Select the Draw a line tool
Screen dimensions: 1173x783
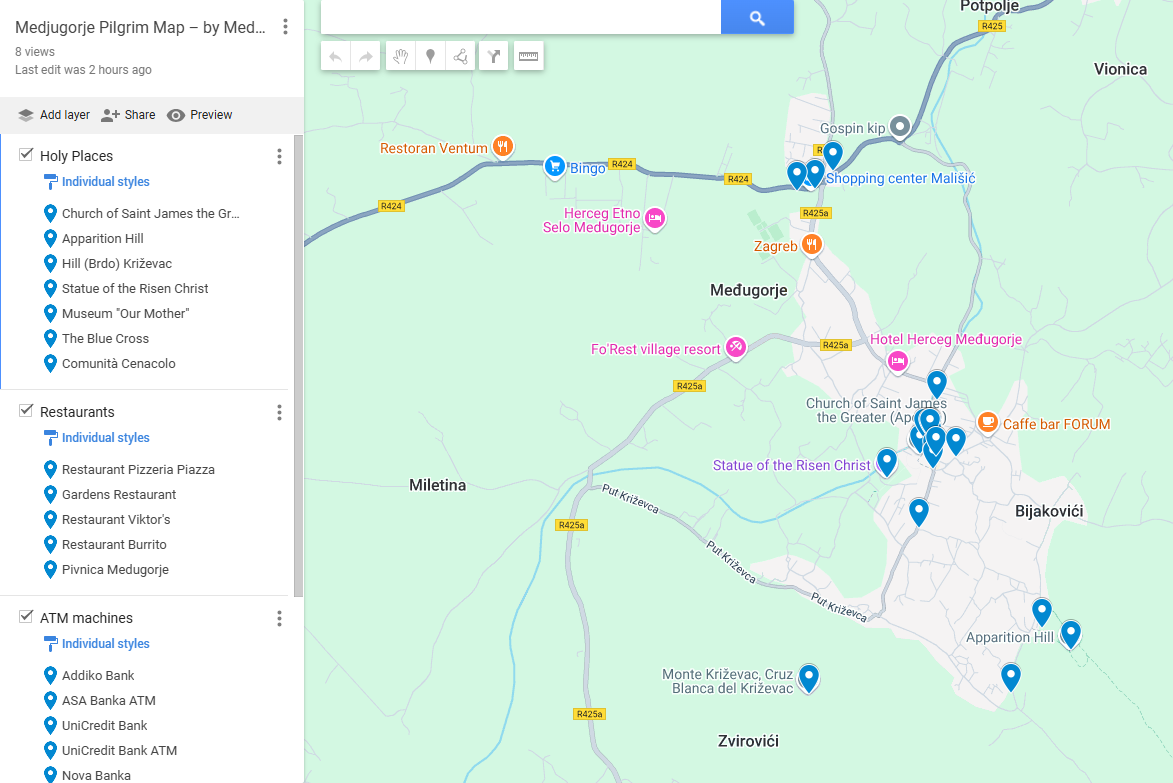[x=460, y=56]
